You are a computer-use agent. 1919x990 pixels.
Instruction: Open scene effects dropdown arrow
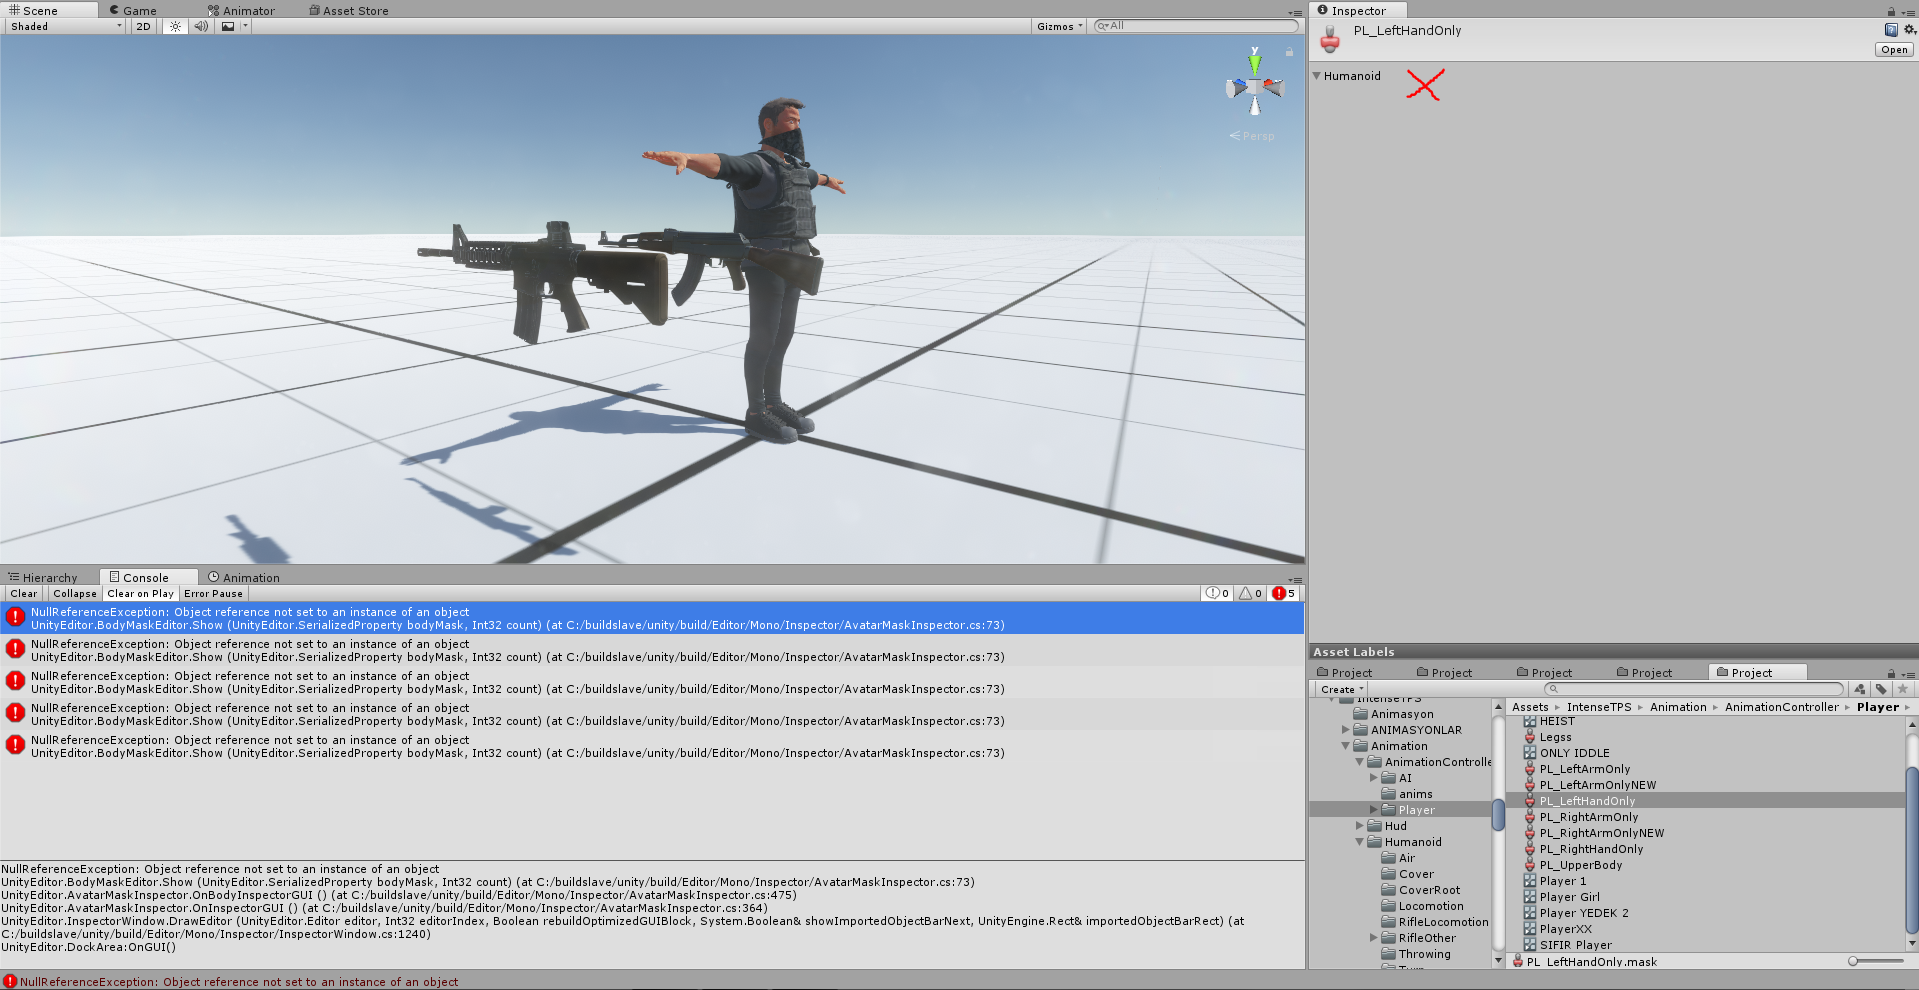pyautogui.click(x=245, y=26)
